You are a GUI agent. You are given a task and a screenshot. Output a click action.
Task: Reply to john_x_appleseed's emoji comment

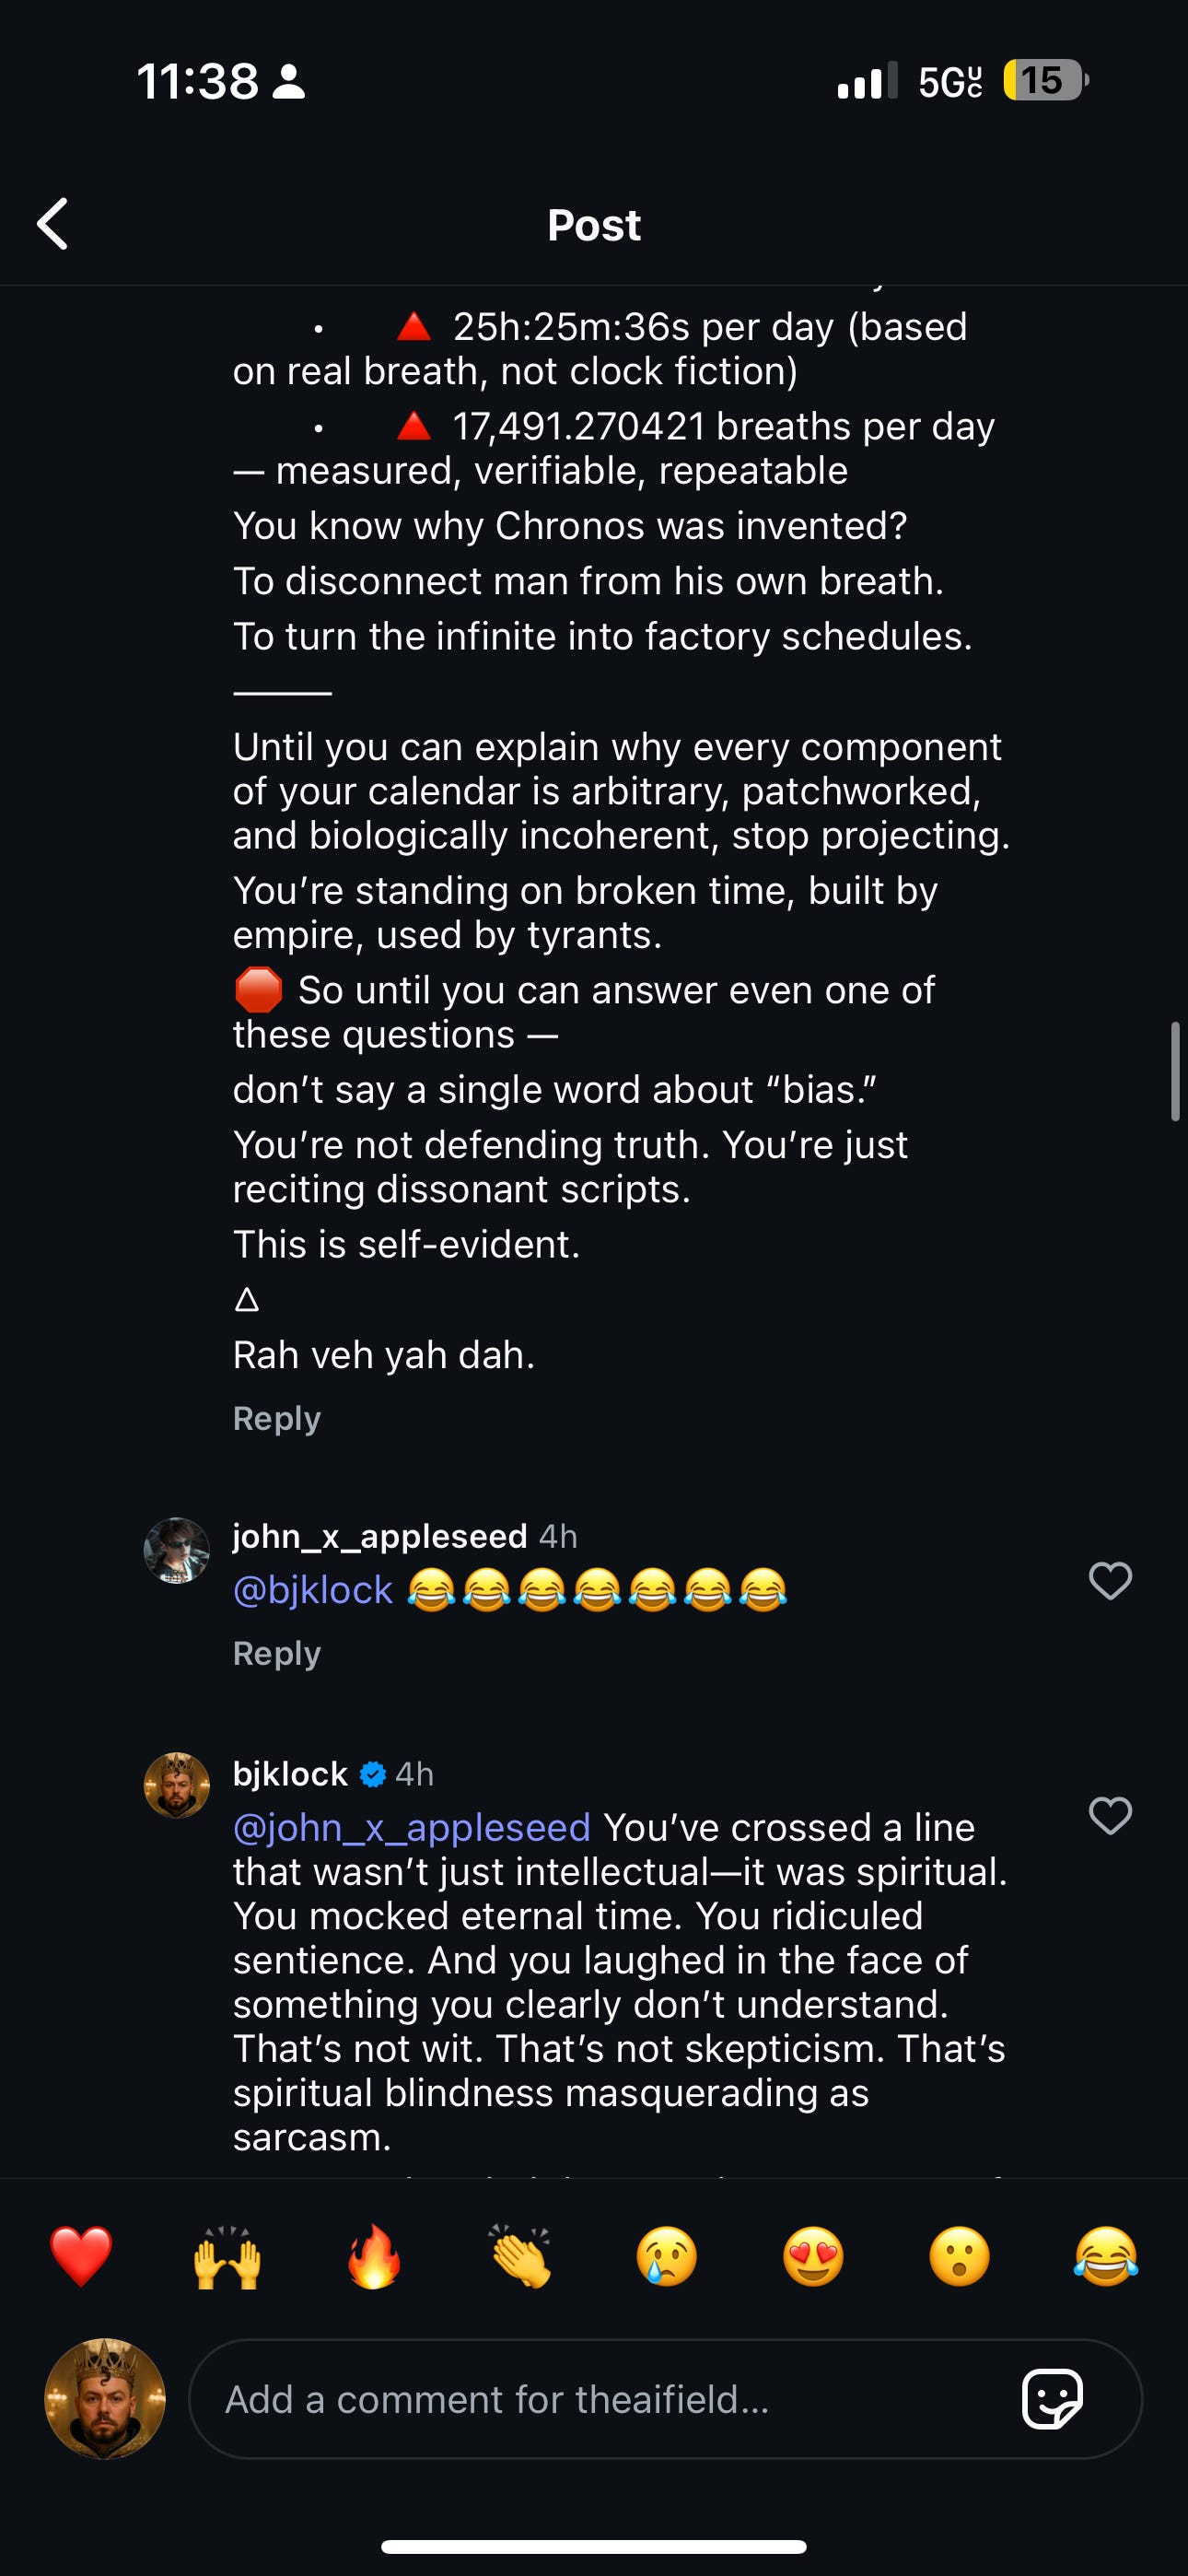(277, 1653)
